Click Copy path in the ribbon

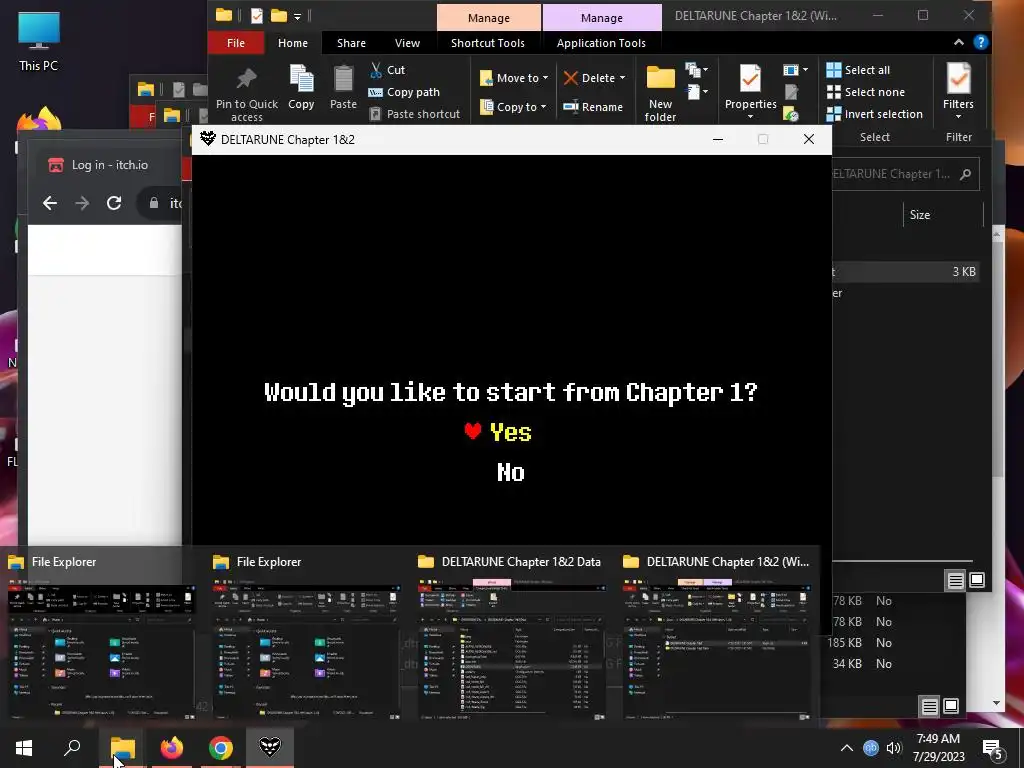pyautogui.click(x=404, y=92)
